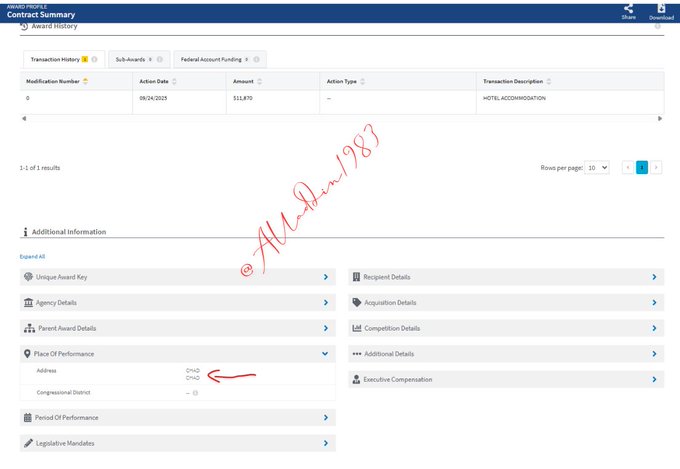The height and width of the screenshot is (469, 680).
Task: Collapse the Place Of Performance section
Action: click(x=325, y=354)
